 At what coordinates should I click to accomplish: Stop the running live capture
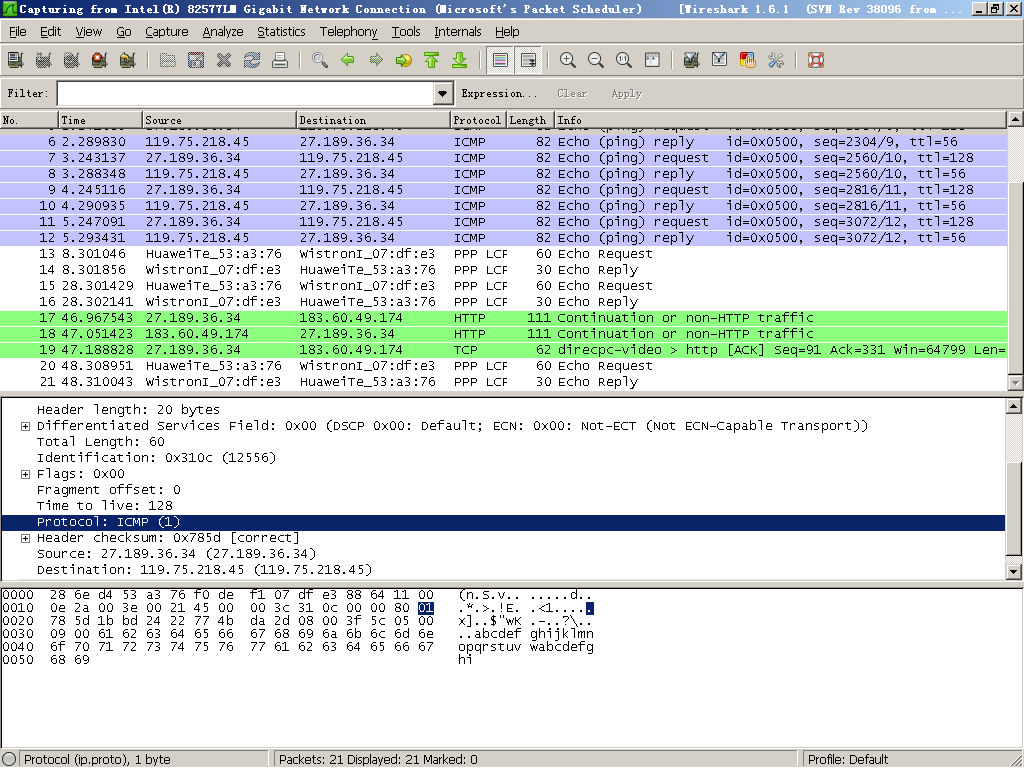[x=99, y=60]
